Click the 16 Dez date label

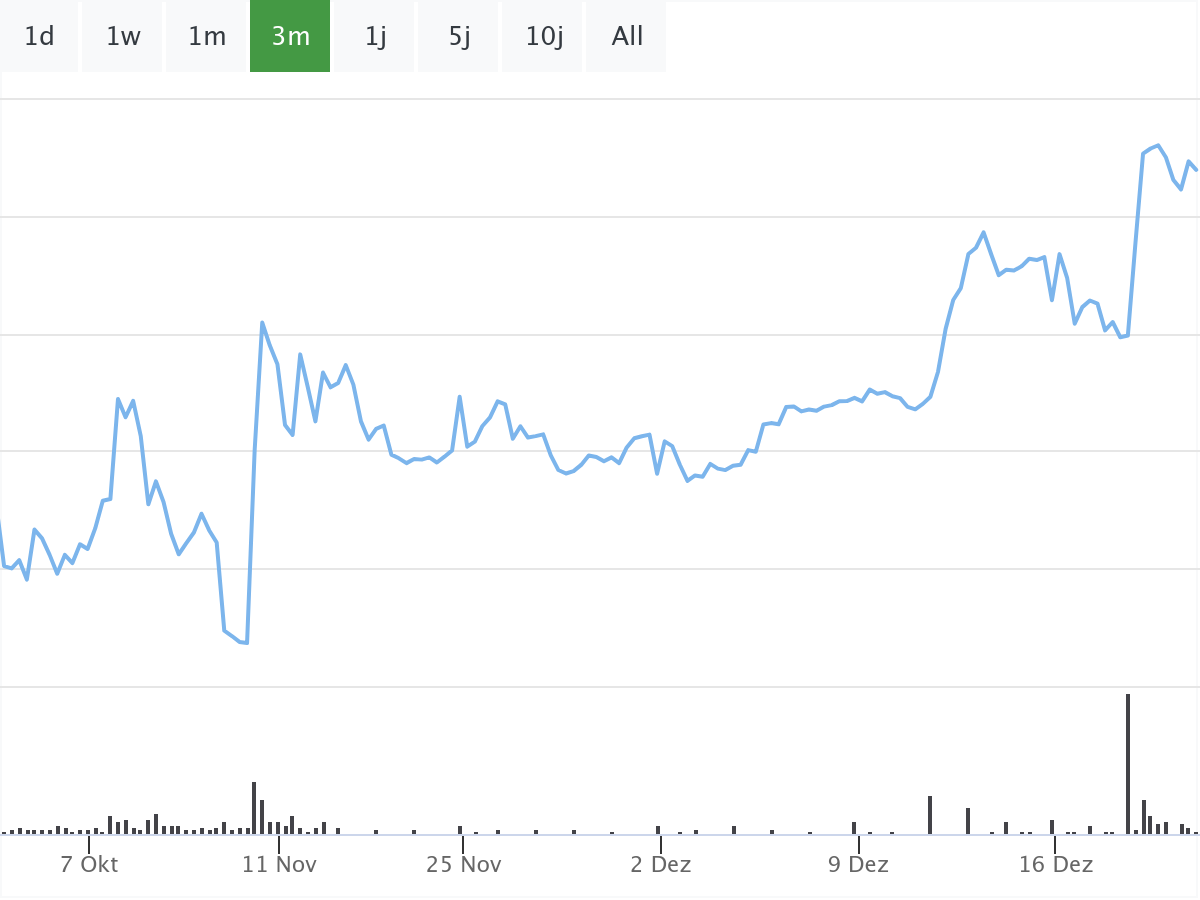click(x=1055, y=864)
